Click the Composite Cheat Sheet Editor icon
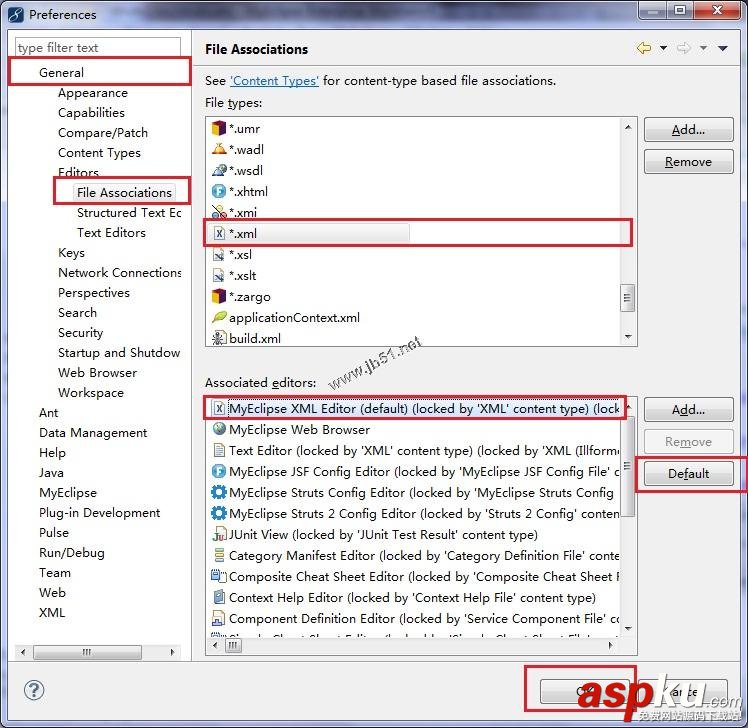Viewport: 748px width, 728px height. coord(218,576)
